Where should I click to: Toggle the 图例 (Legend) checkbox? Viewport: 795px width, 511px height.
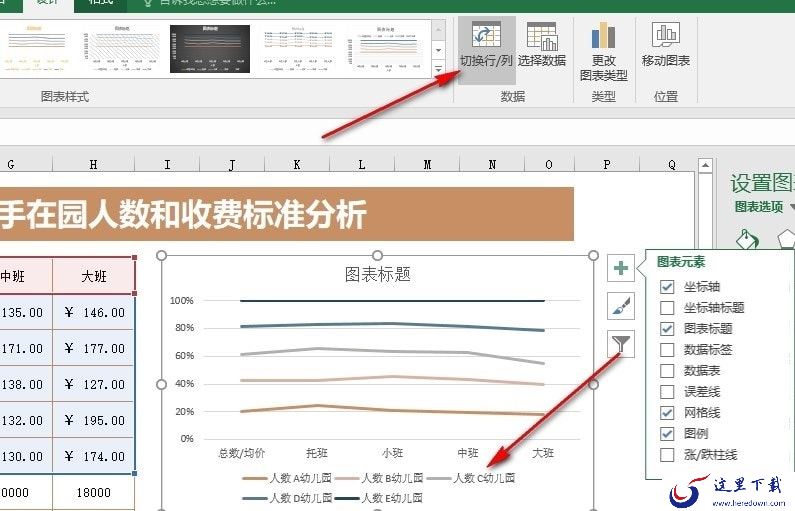[667, 433]
